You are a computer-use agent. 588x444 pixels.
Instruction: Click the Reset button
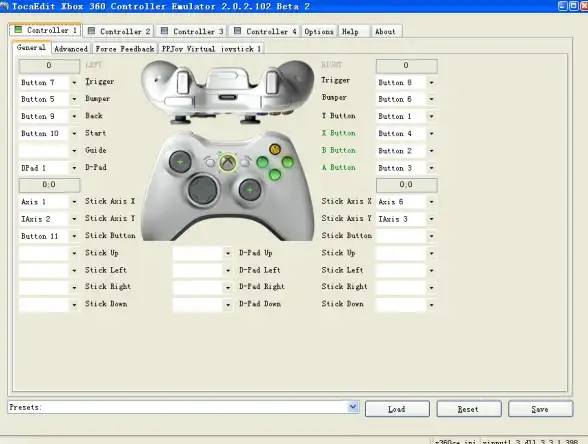(x=469, y=409)
